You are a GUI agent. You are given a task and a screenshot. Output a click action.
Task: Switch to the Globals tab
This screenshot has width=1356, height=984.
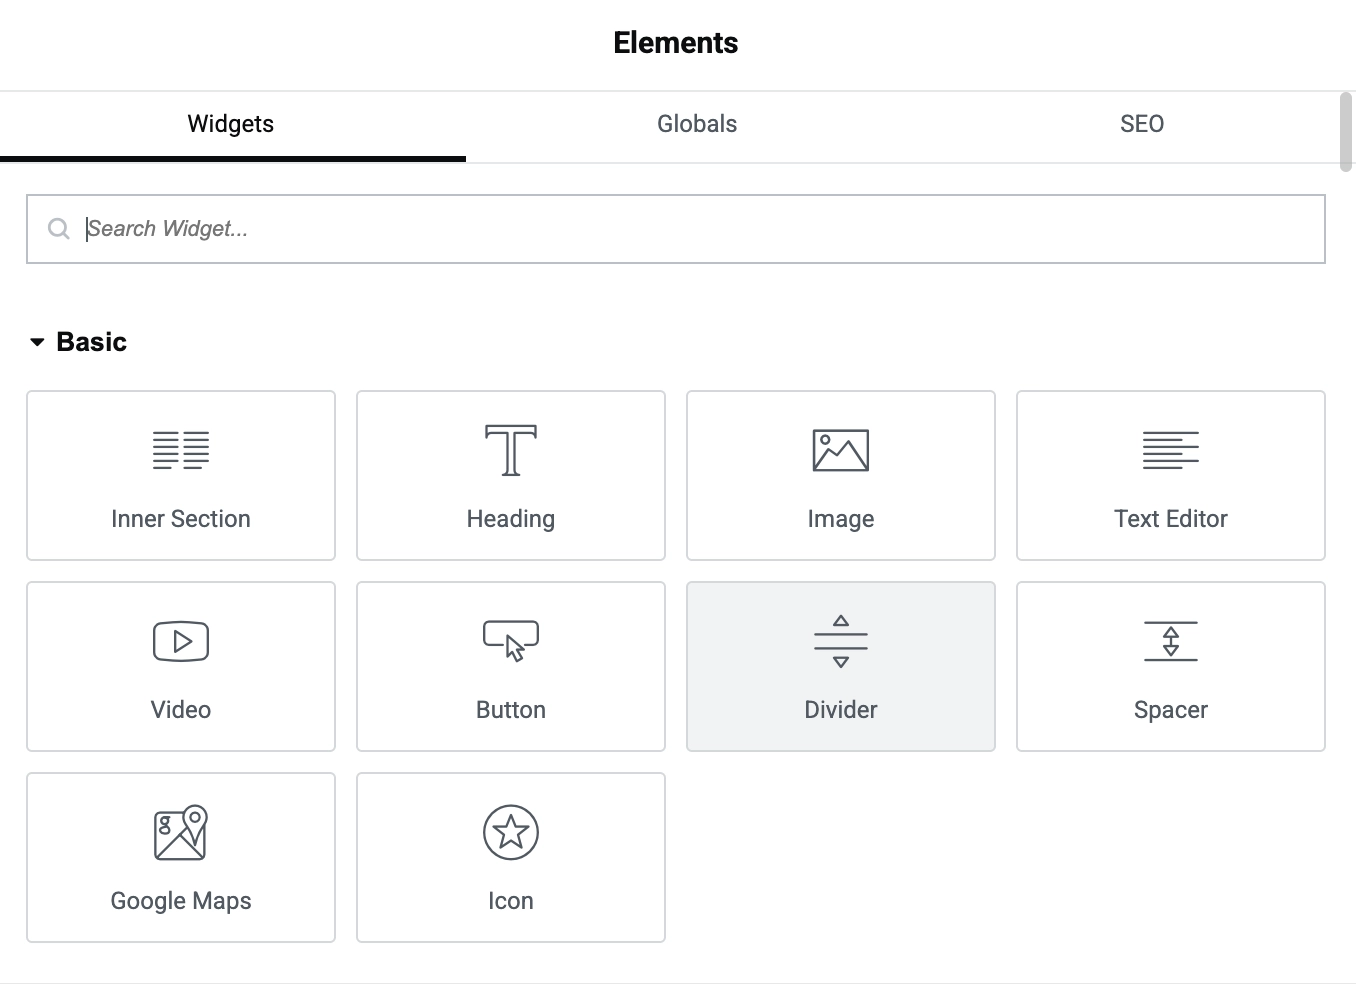696,123
